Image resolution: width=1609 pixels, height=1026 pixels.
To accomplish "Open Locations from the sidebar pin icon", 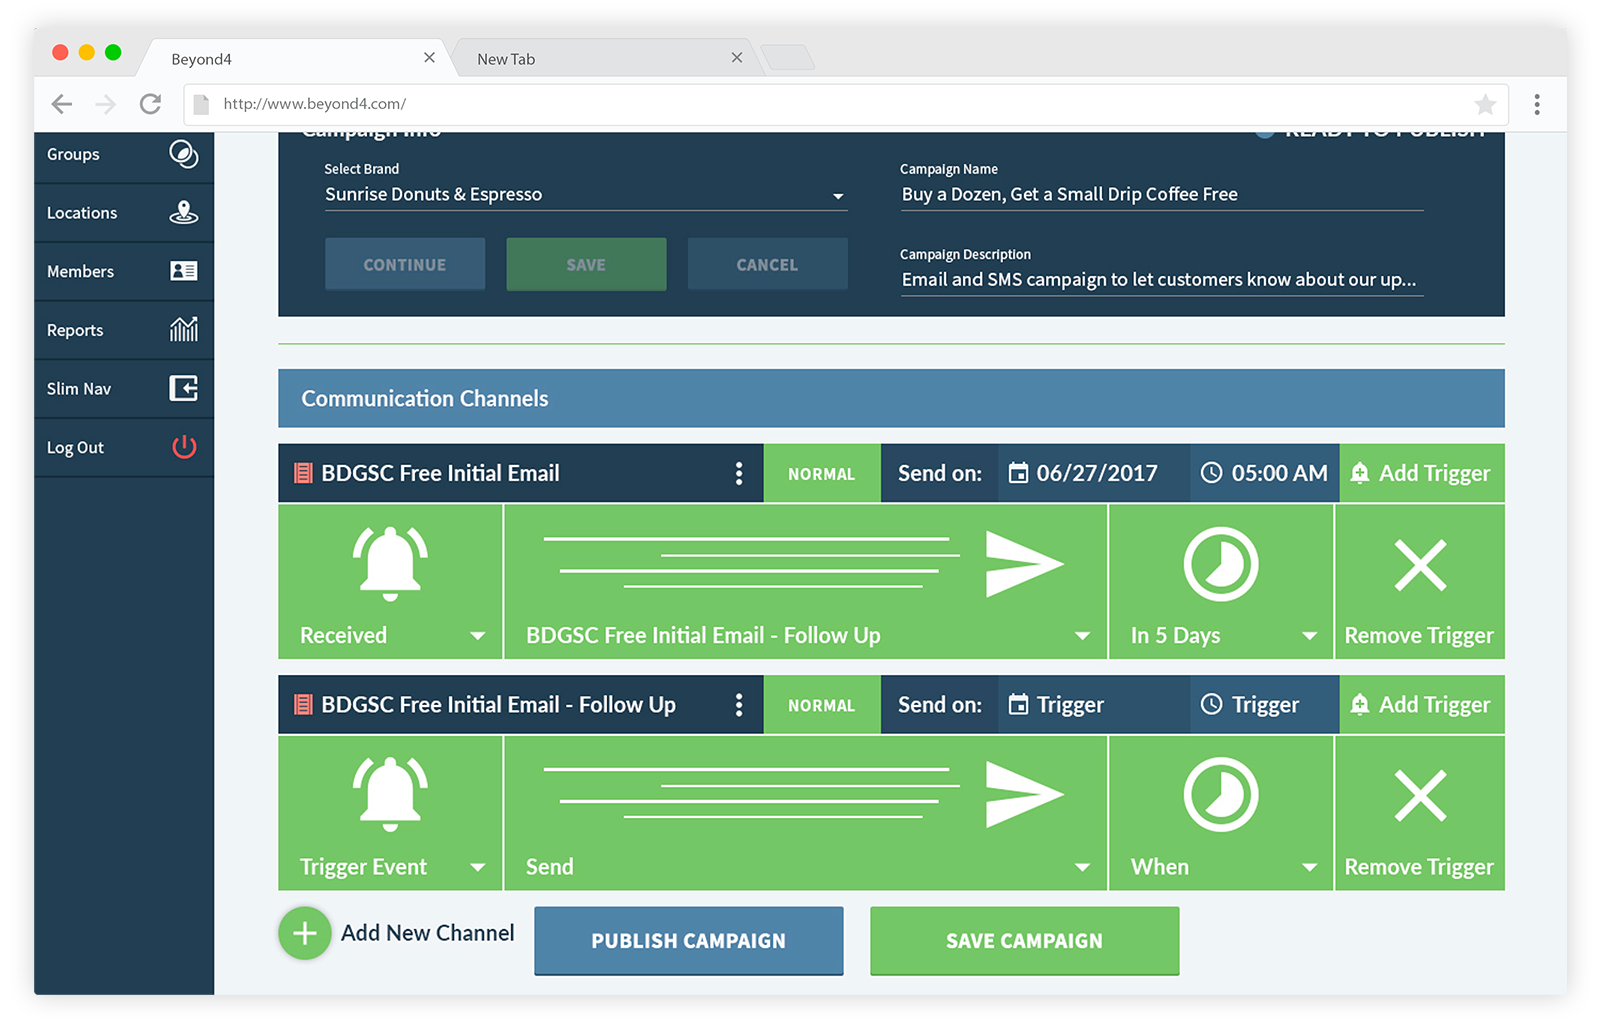I will (x=183, y=212).
